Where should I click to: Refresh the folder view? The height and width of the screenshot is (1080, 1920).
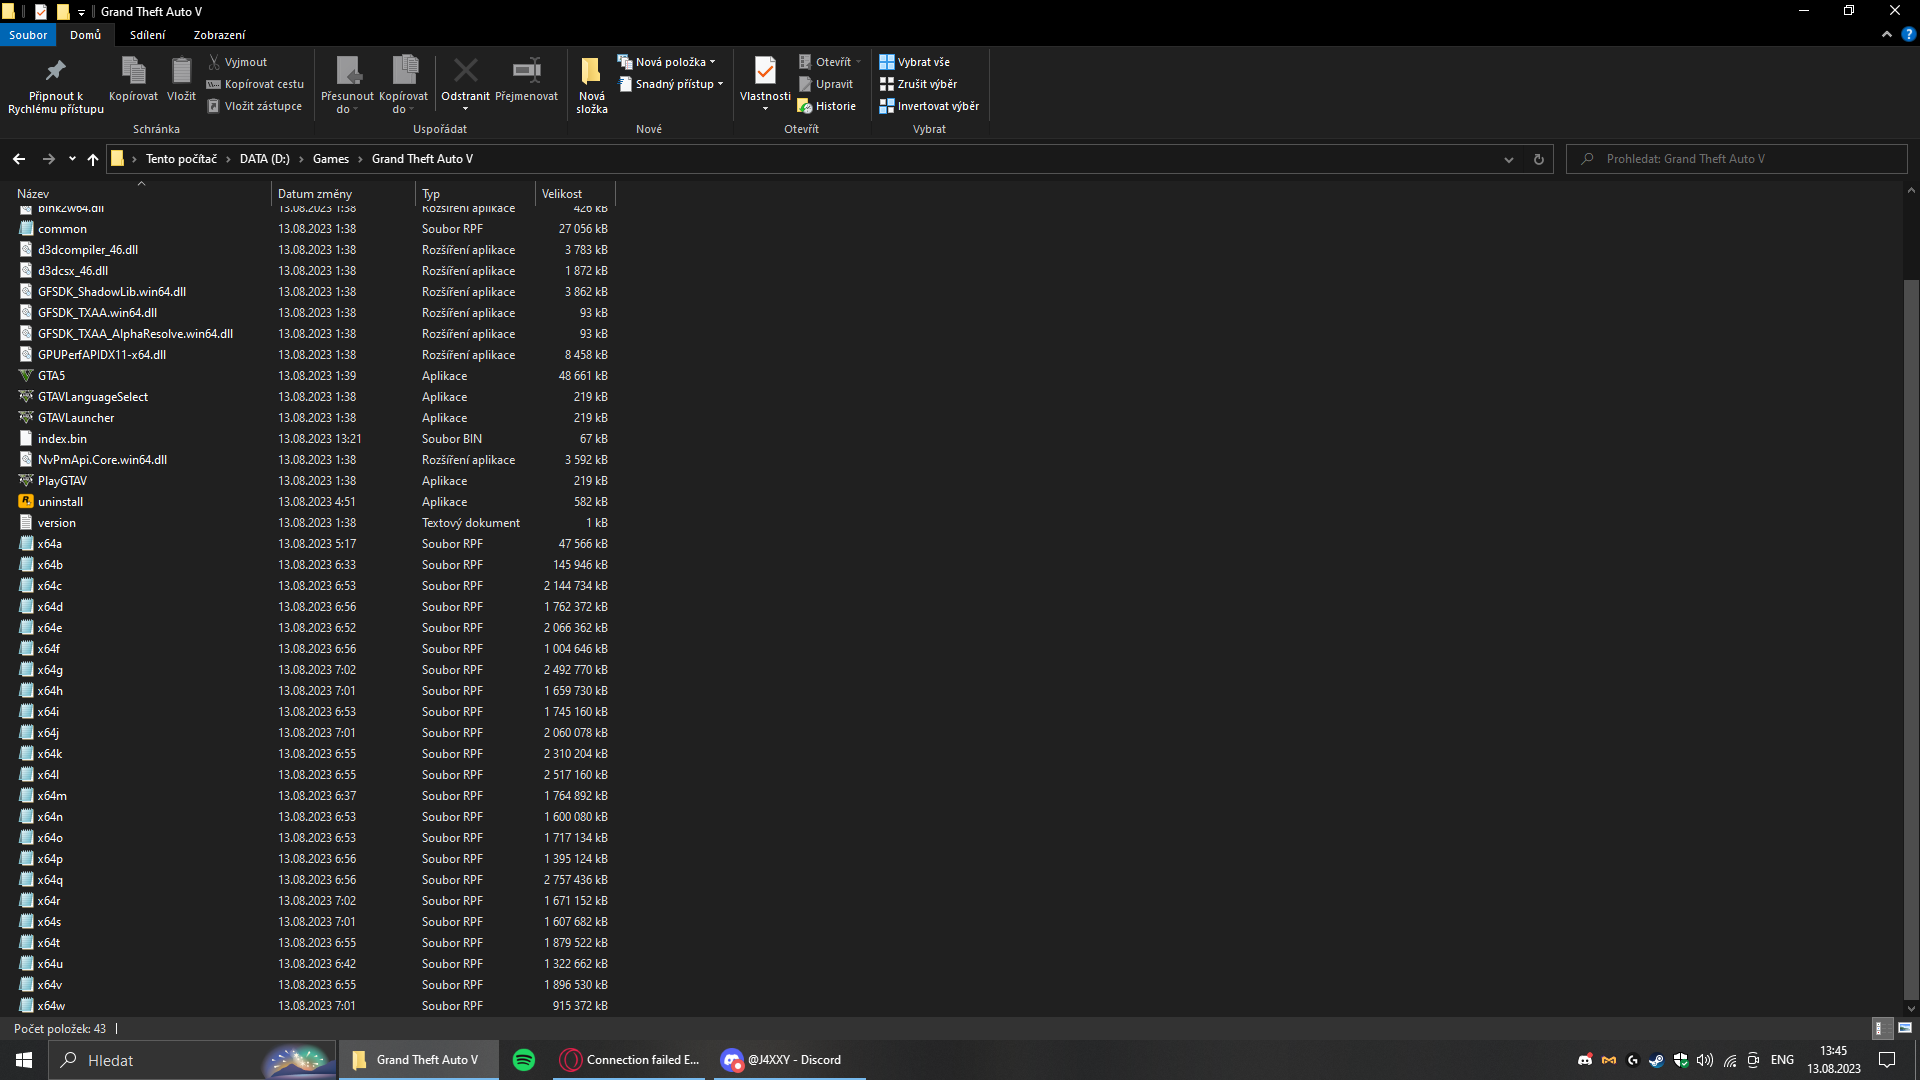(1539, 159)
